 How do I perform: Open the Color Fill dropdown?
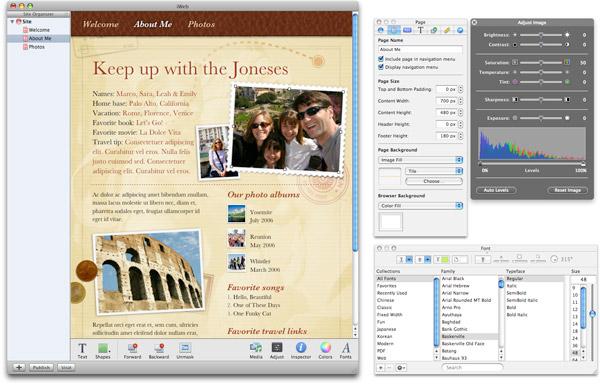coord(420,206)
